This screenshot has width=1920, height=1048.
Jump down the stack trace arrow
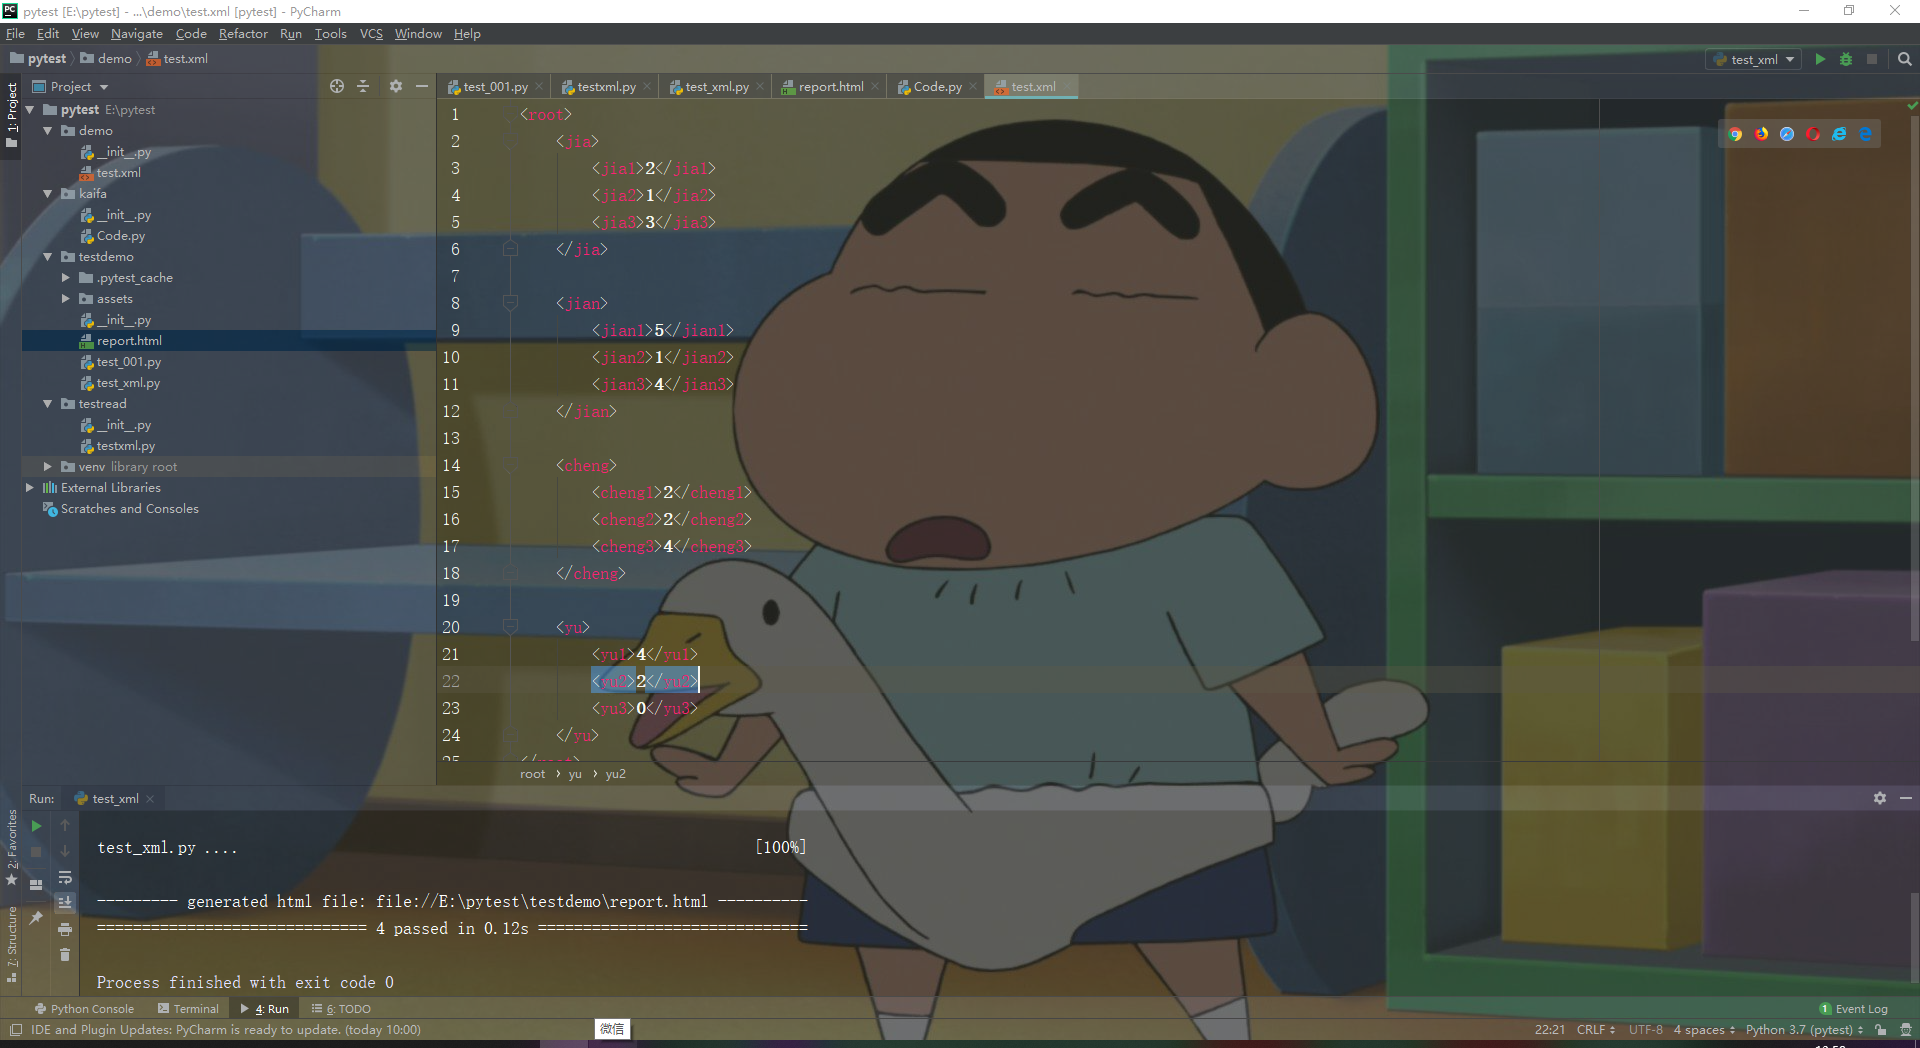65,852
